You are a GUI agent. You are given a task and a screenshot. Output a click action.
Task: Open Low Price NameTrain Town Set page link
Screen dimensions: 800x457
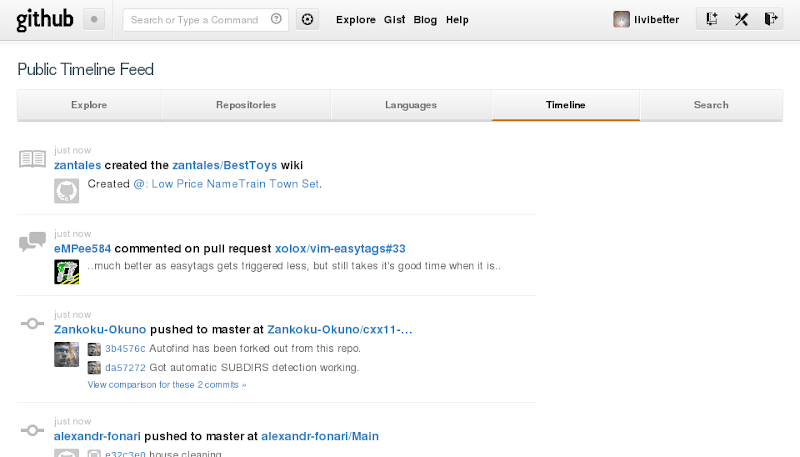pyautogui.click(x=227, y=184)
